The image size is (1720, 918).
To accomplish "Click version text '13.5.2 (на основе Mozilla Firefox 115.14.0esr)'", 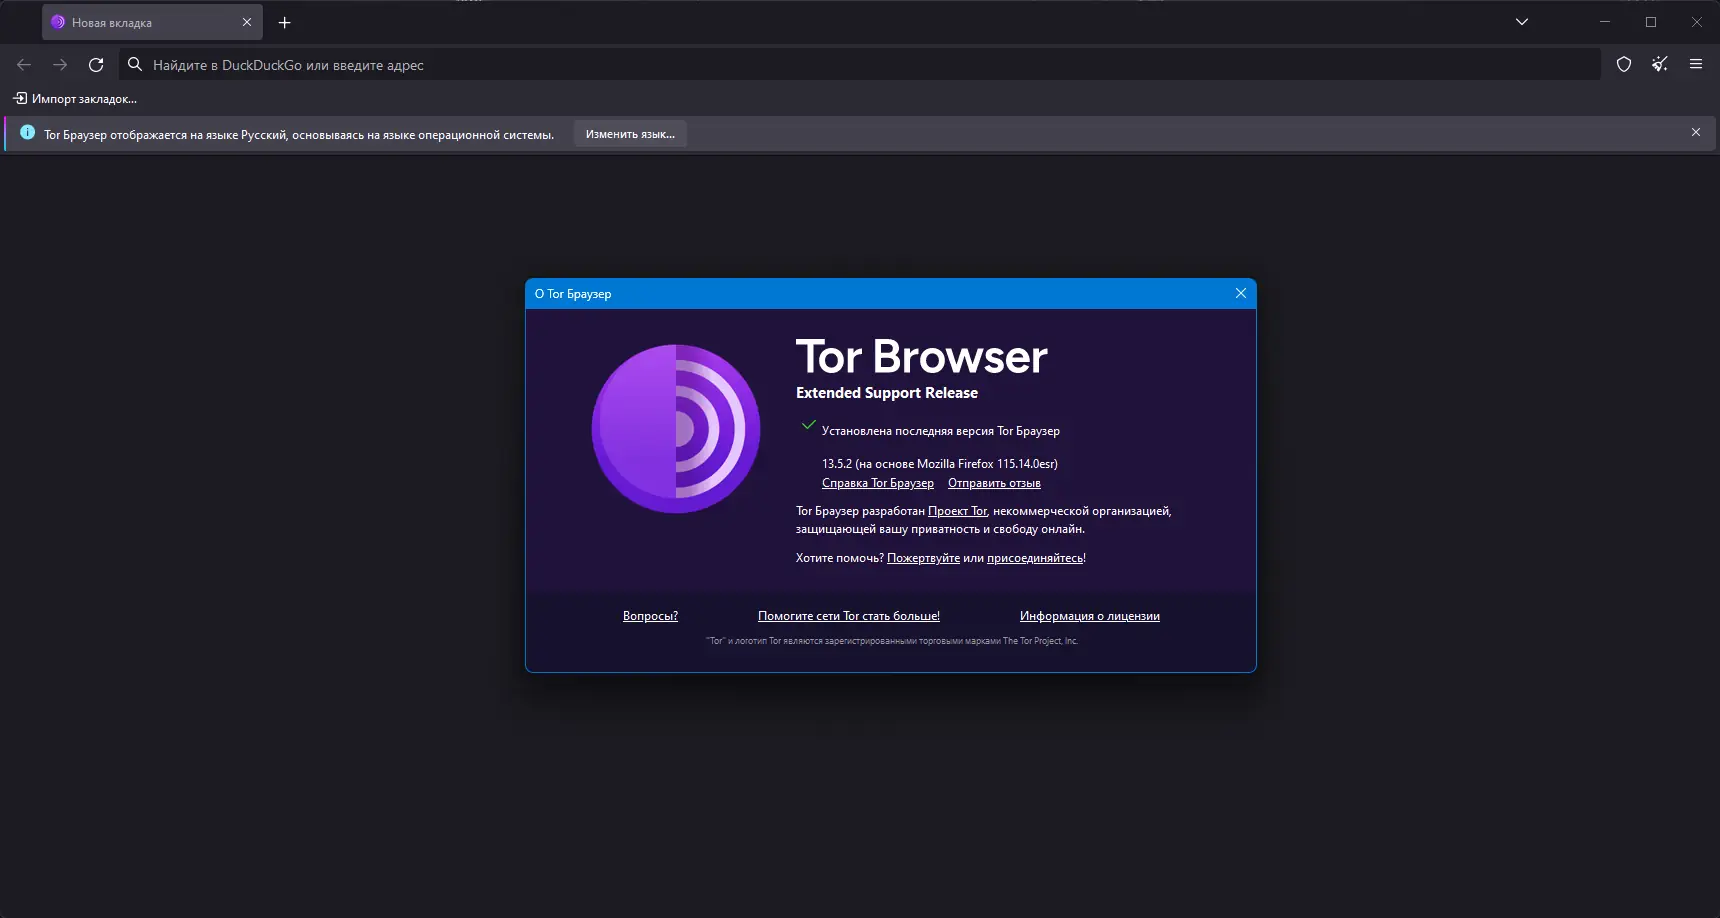I will (940, 464).
